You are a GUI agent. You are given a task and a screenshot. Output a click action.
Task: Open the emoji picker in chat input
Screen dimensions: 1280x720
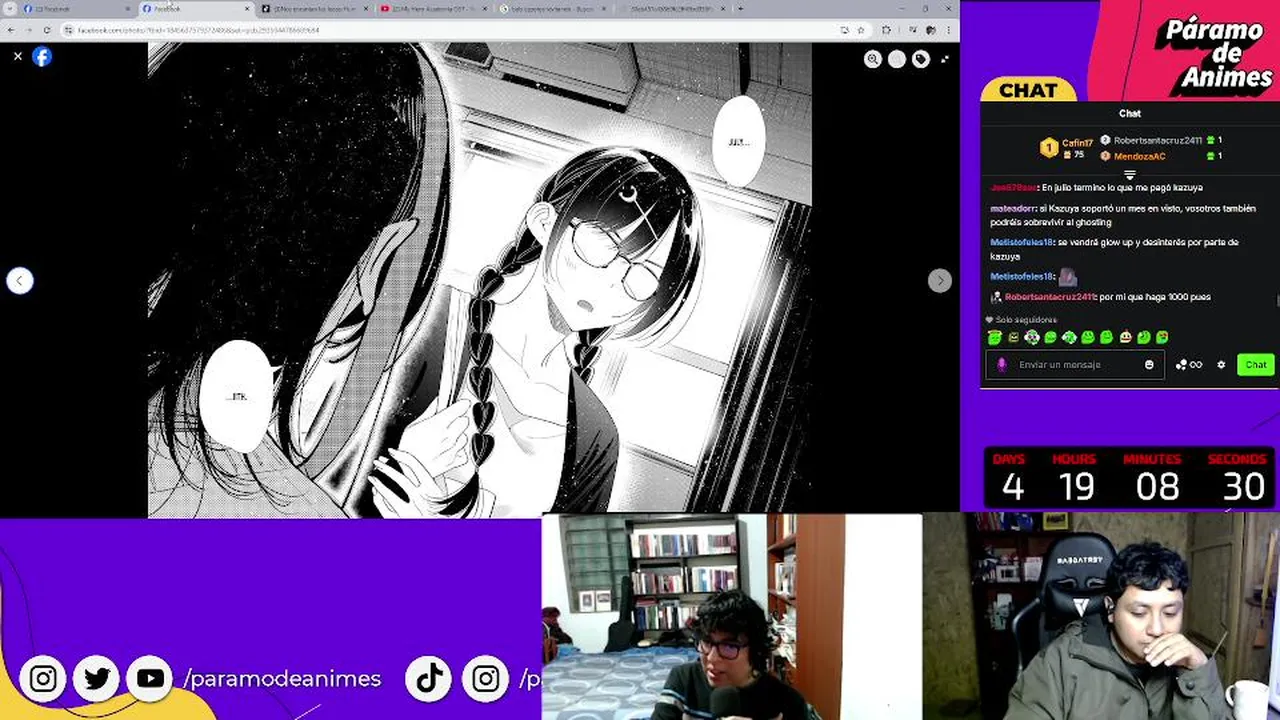pos(1149,365)
